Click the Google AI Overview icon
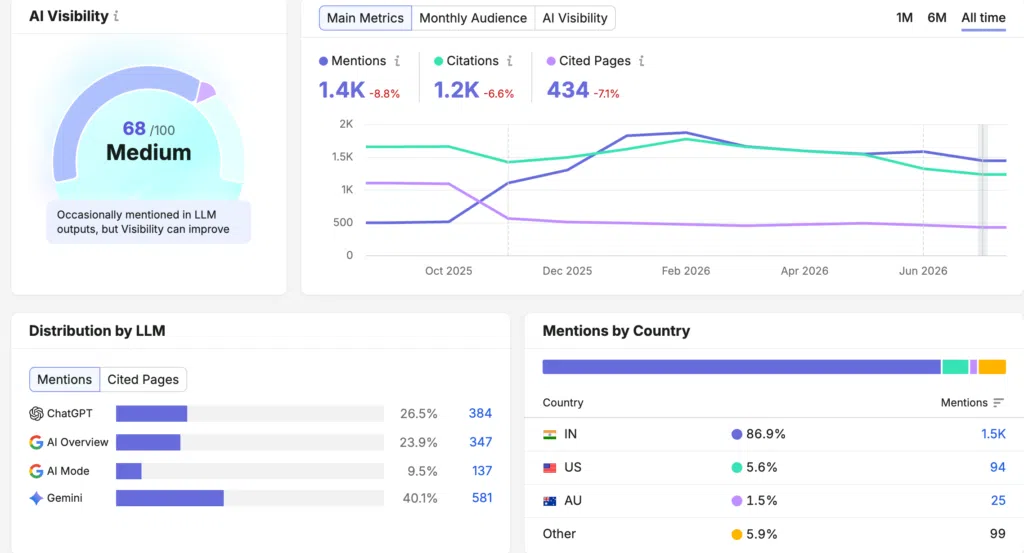Image resolution: width=1024 pixels, height=553 pixels. click(x=37, y=442)
